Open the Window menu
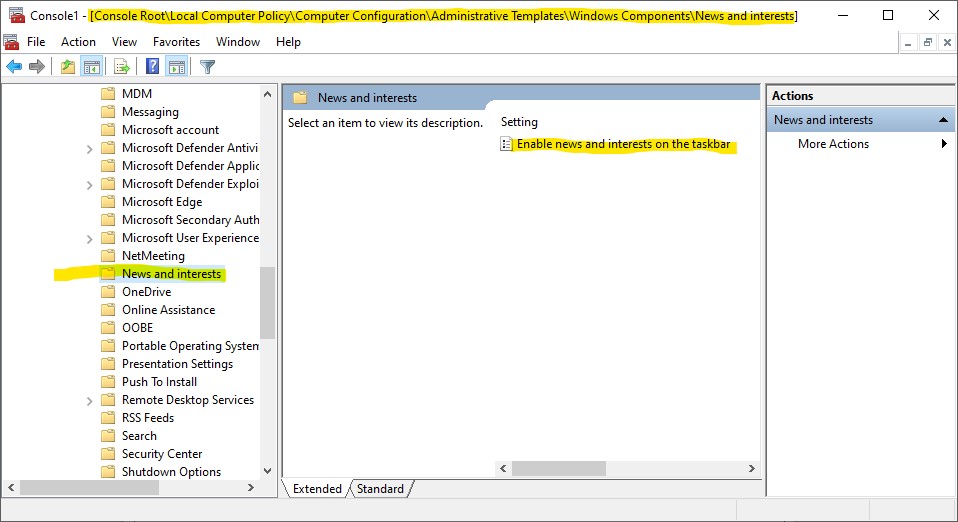 (238, 42)
